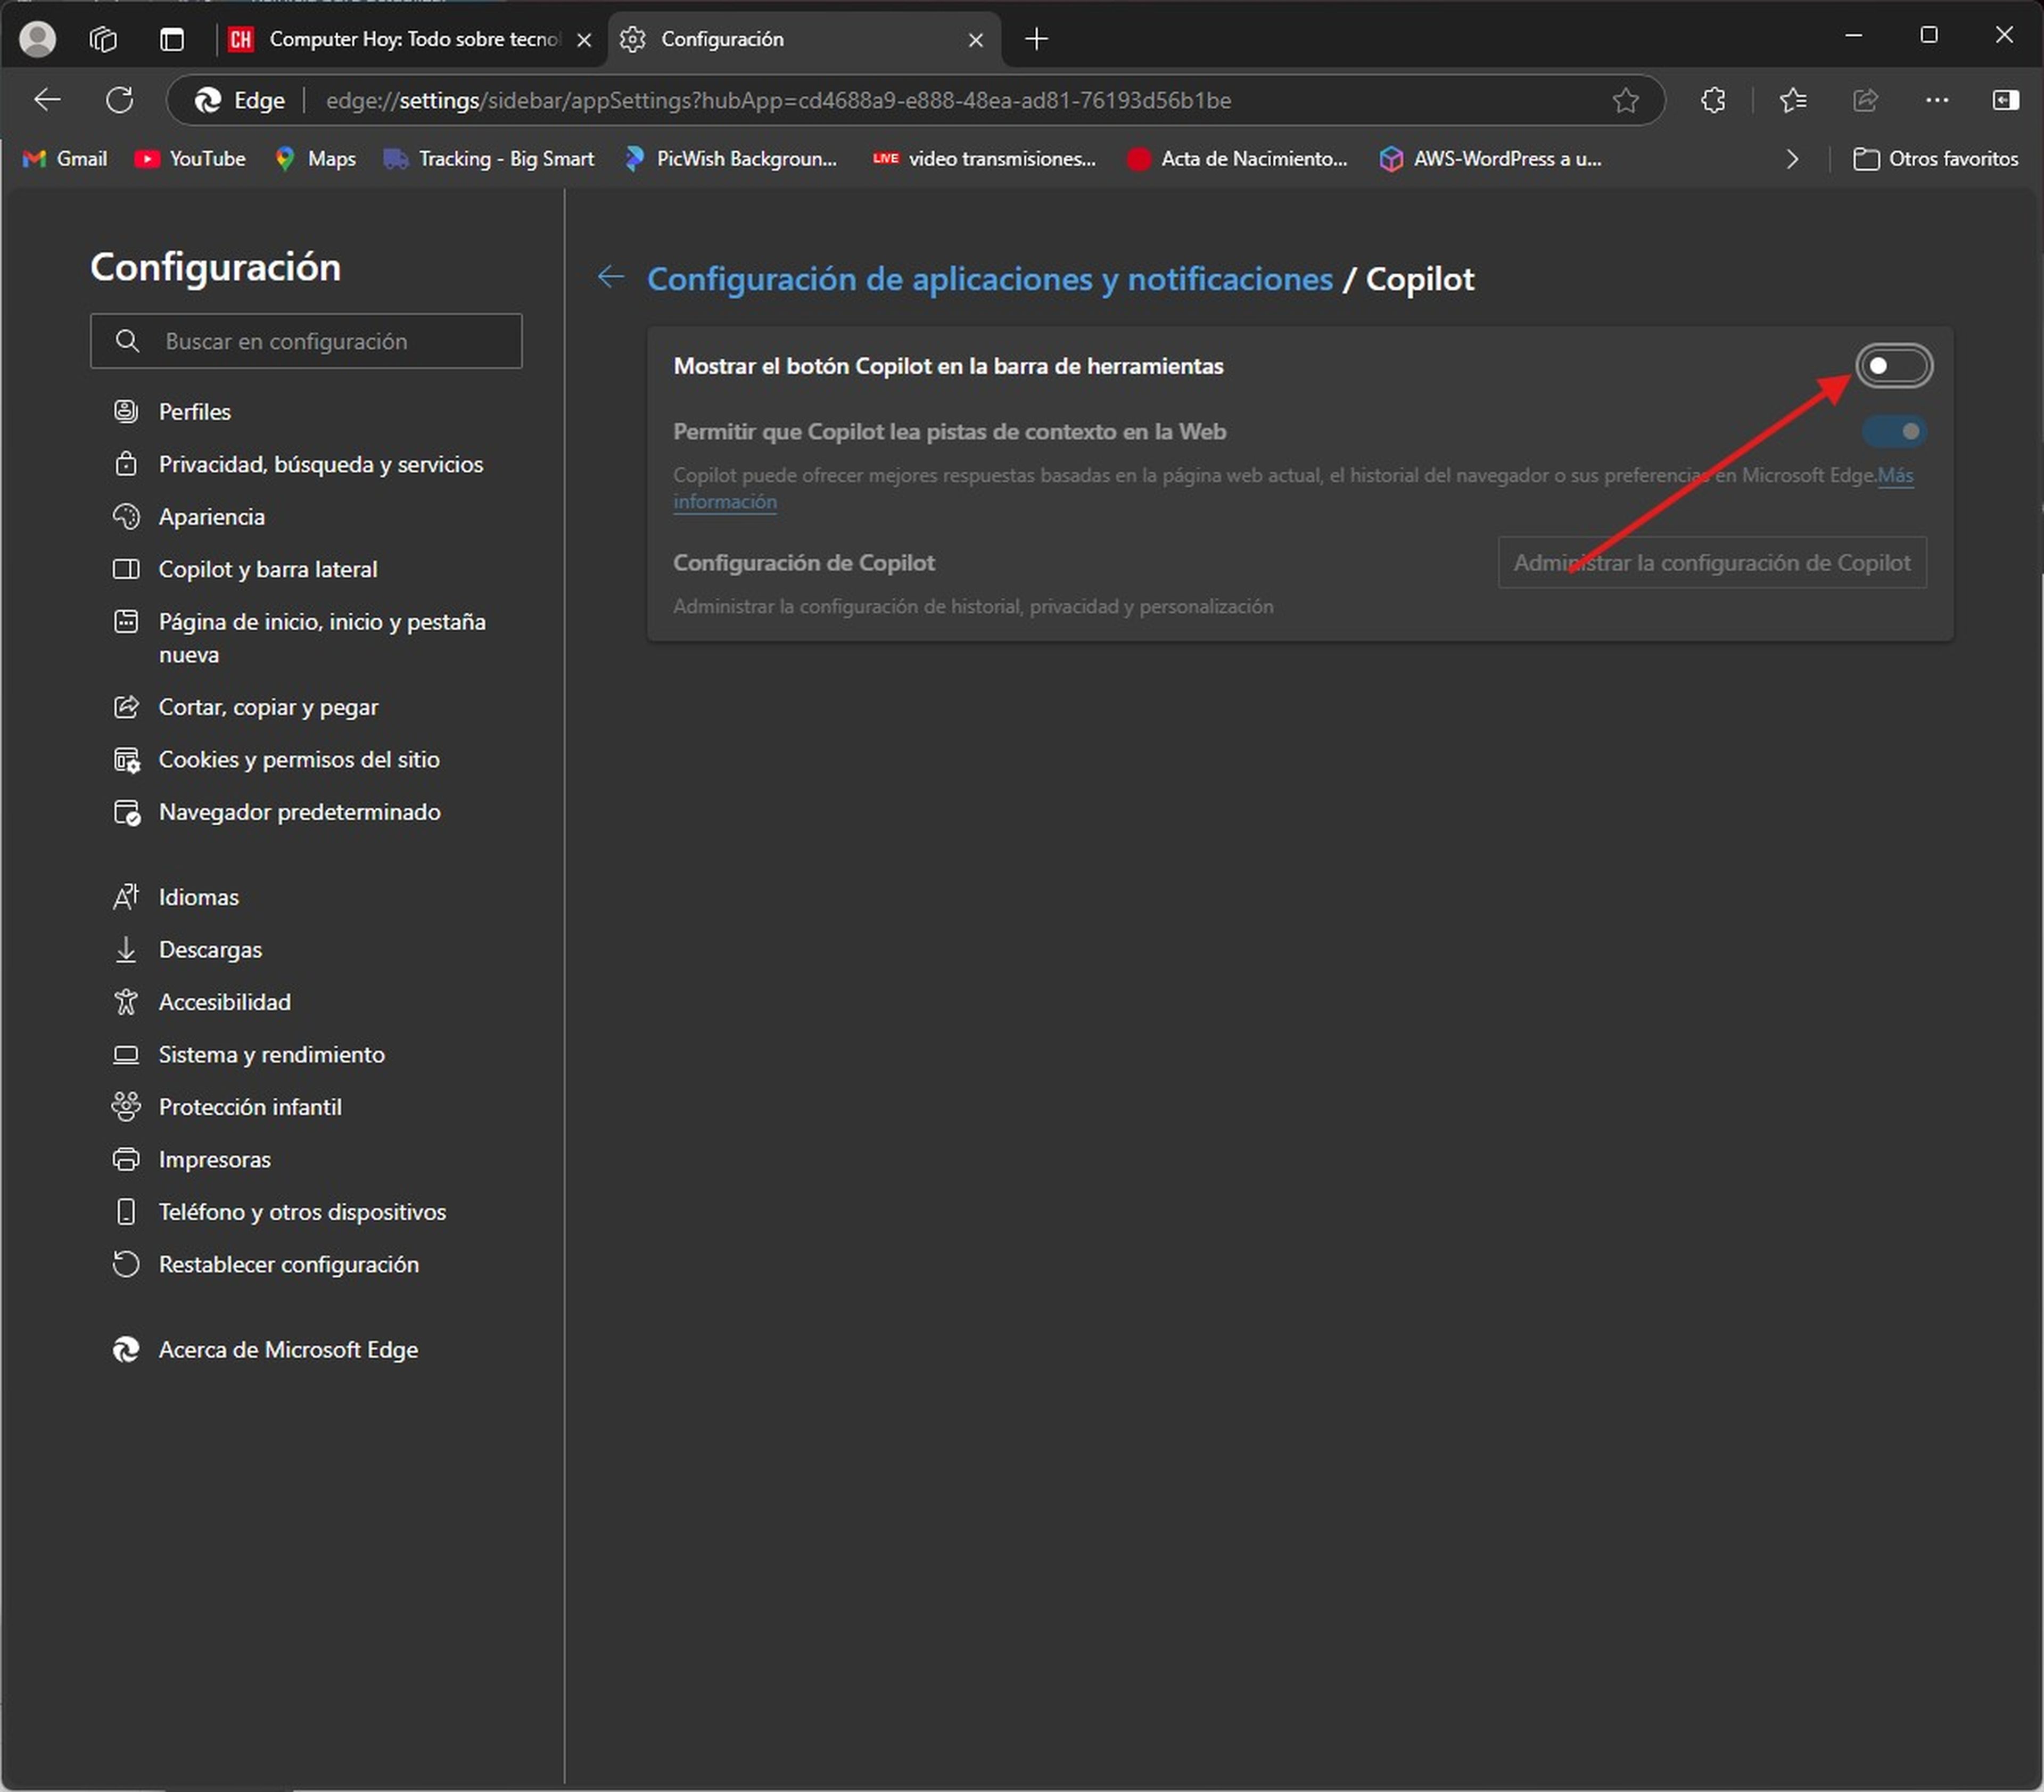
Task: Click the Buscar en configuración search field
Action: 306,341
